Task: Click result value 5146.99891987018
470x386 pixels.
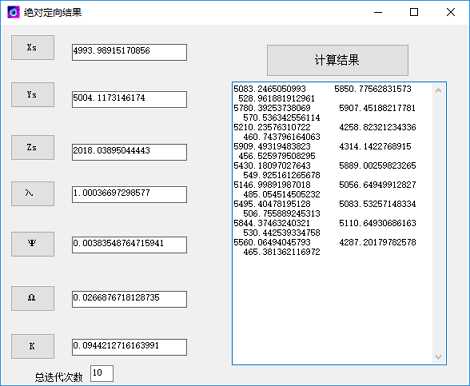Action: pyautogui.click(x=272, y=185)
